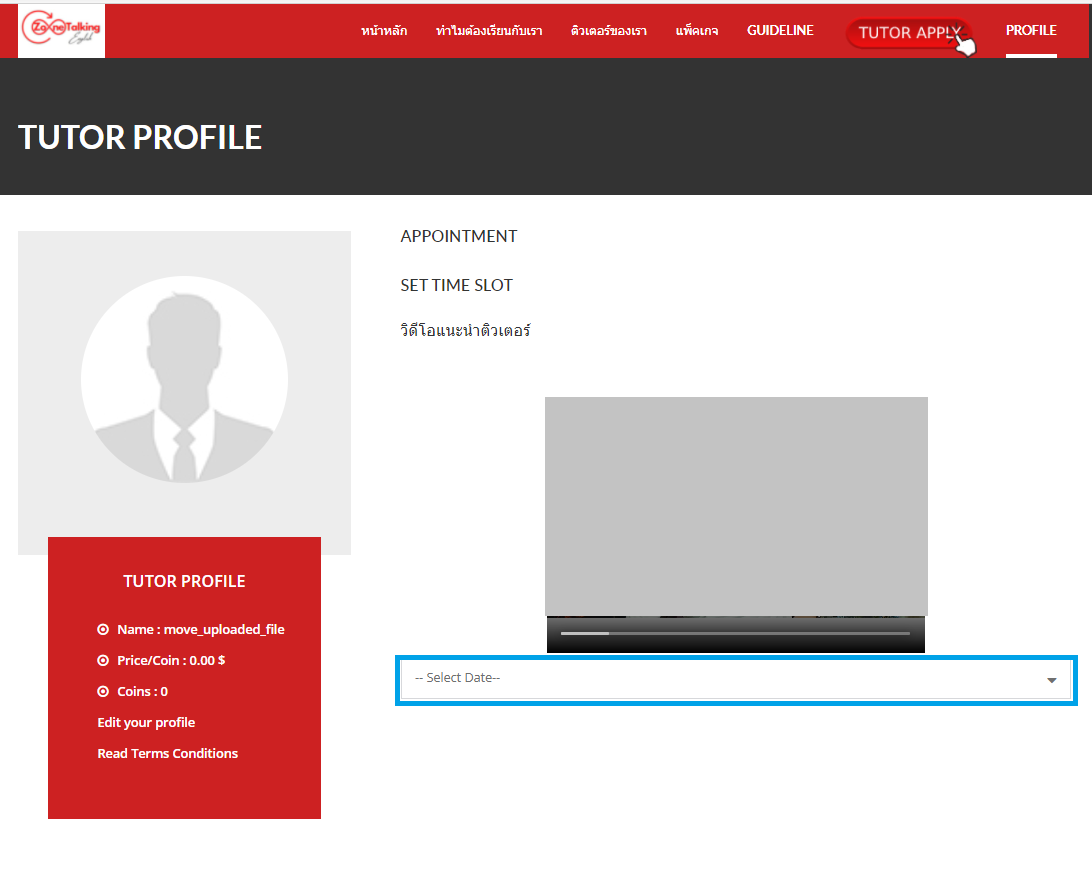Click the TUTOR APPLY button
Viewport: 1092px width, 870px height.
click(909, 33)
